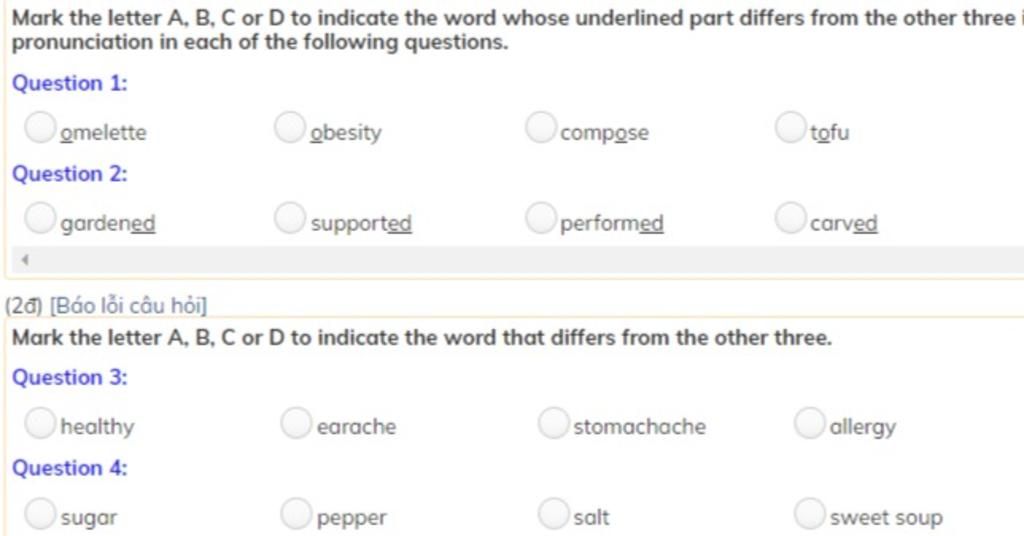Image resolution: width=1024 pixels, height=536 pixels.
Task: Select 'earache' for Question 3
Action: [x=296, y=423]
